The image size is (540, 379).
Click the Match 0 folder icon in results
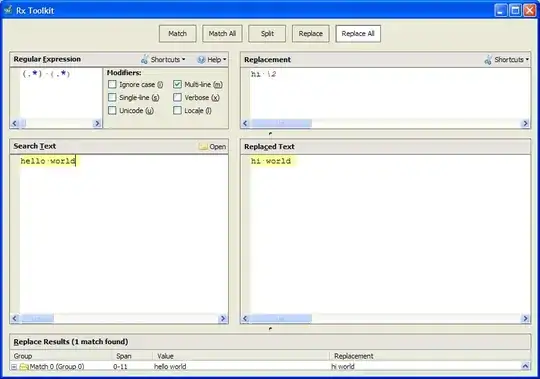[x=24, y=367]
